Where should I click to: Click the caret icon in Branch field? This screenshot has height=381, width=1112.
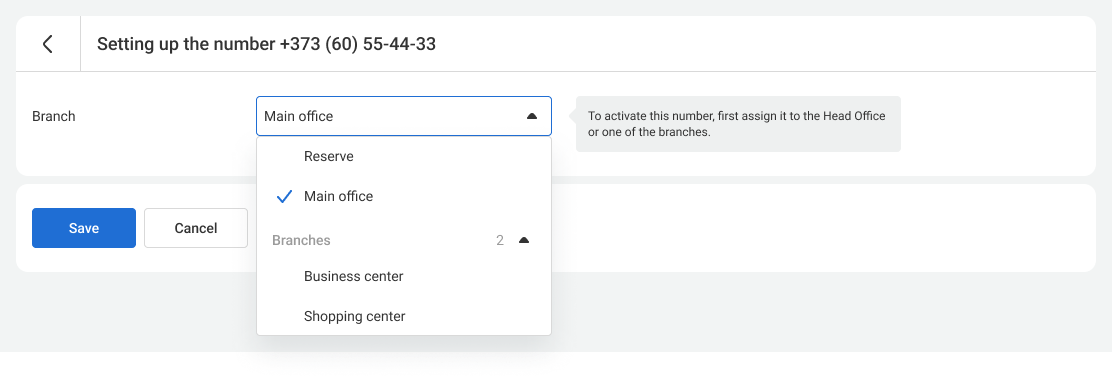[x=532, y=116]
